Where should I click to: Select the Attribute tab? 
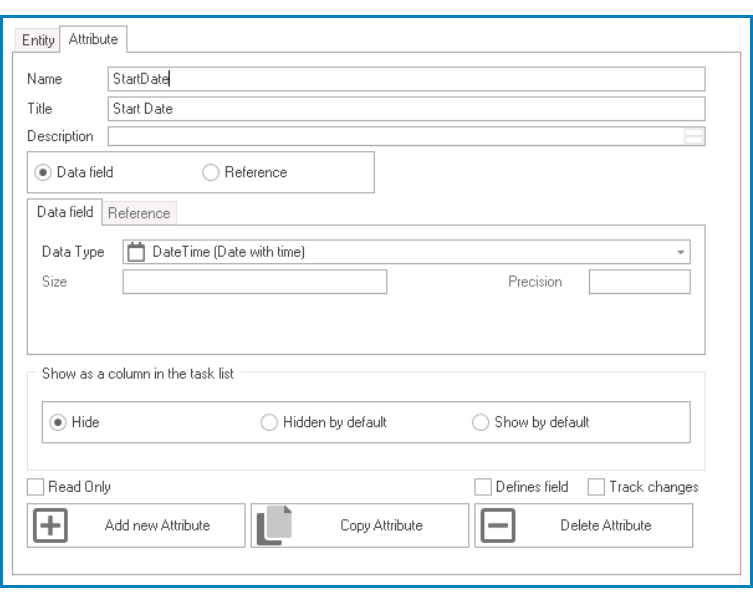93,39
